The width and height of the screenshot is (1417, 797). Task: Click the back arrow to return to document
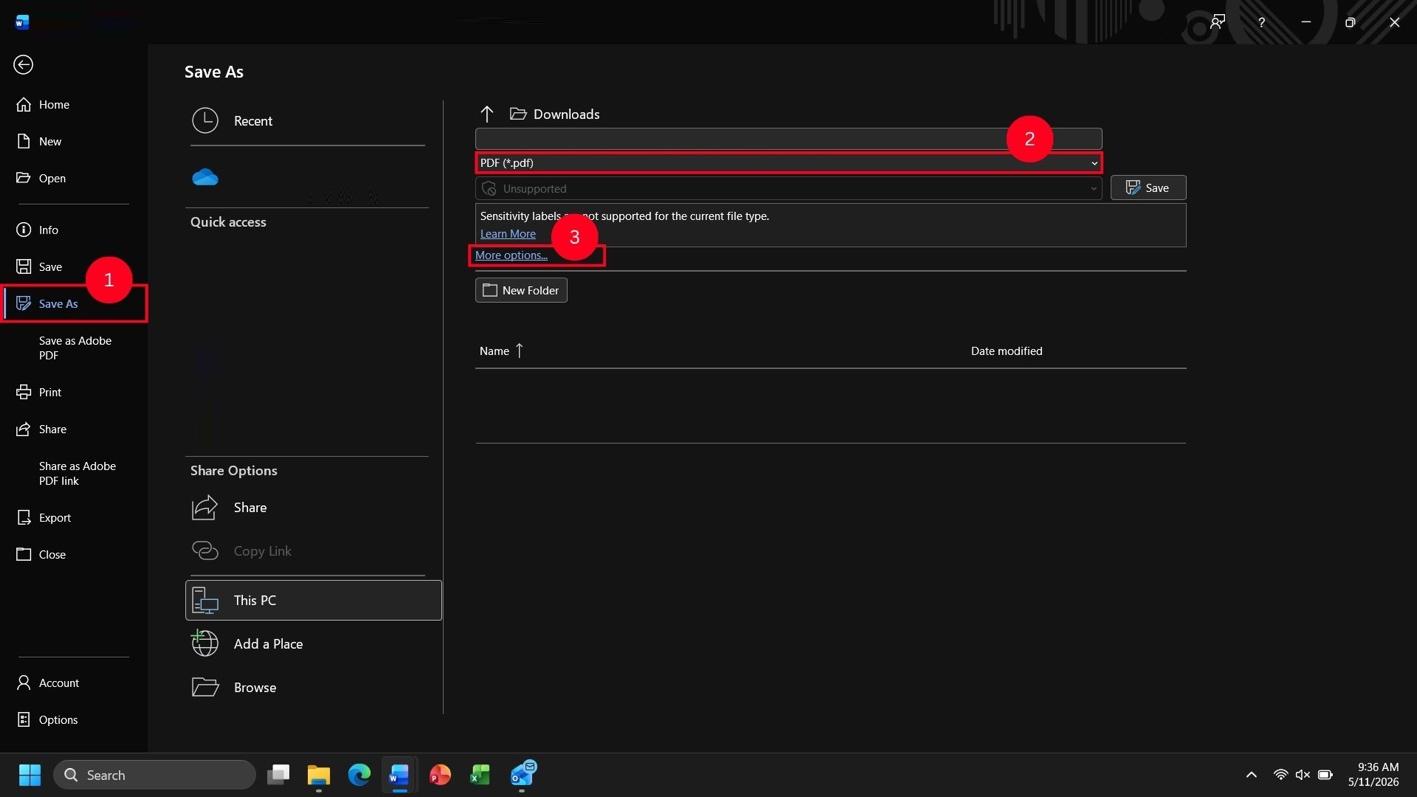(x=23, y=65)
